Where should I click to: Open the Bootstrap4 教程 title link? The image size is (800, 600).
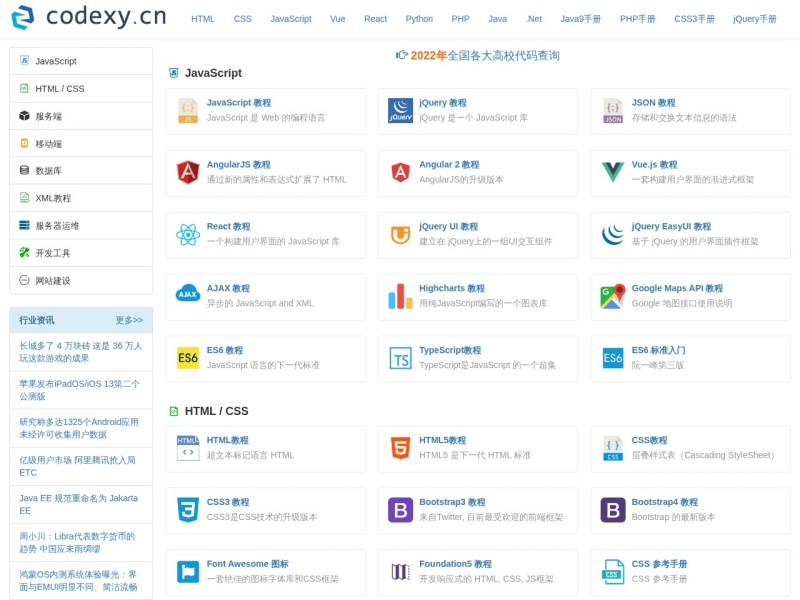click(x=665, y=502)
